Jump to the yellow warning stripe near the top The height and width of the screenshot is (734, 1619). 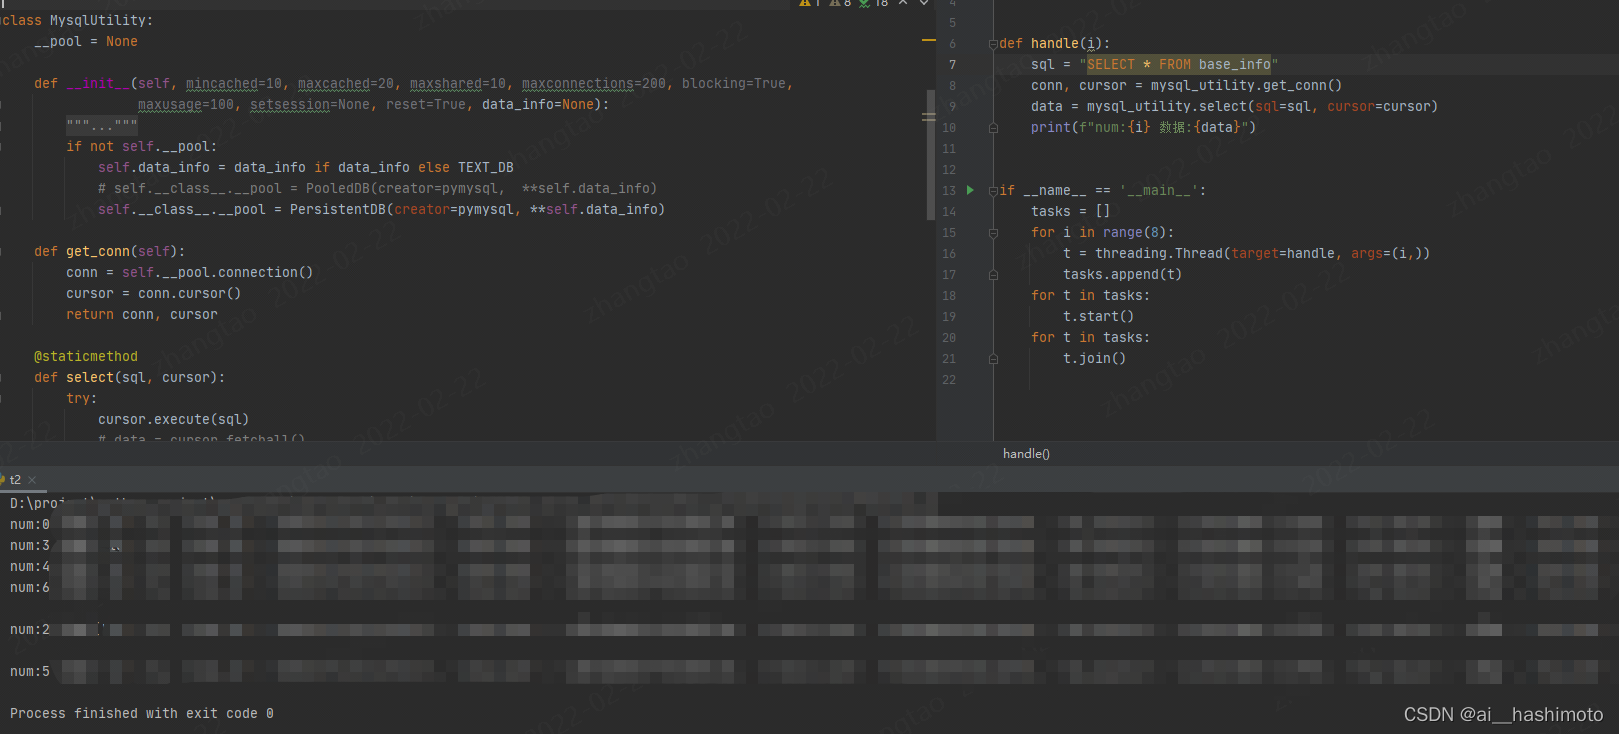(928, 41)
